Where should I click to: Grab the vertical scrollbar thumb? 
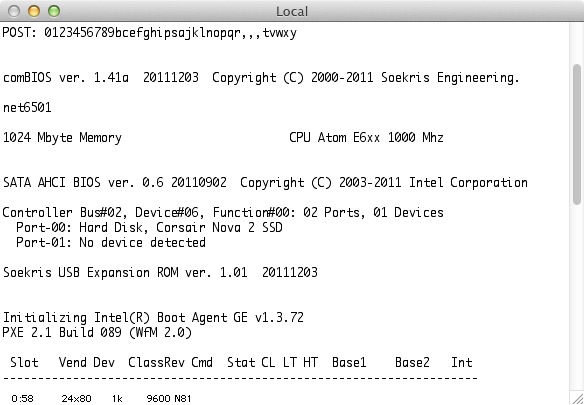[577, 134]
